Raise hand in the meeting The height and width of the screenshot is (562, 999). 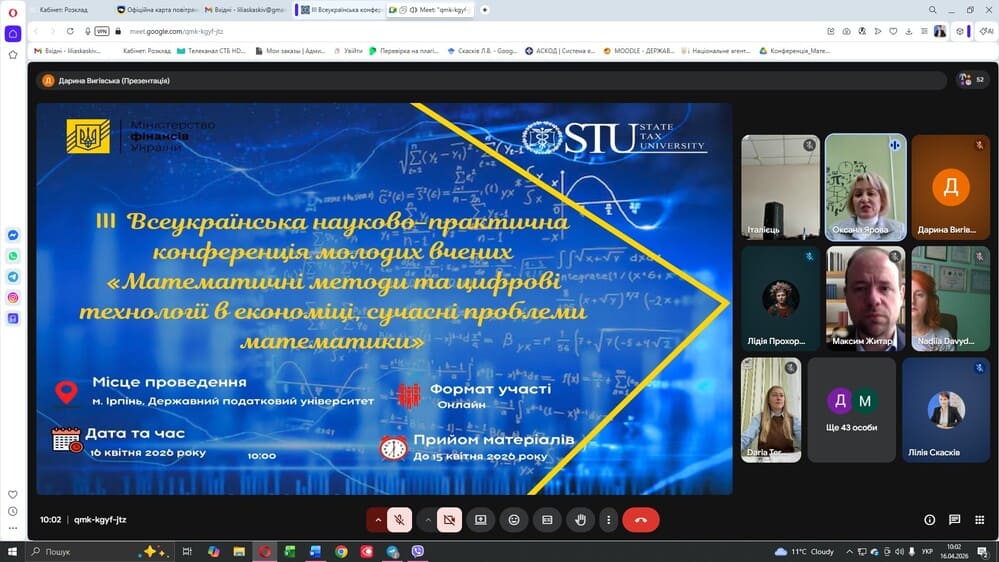(580, 520)
